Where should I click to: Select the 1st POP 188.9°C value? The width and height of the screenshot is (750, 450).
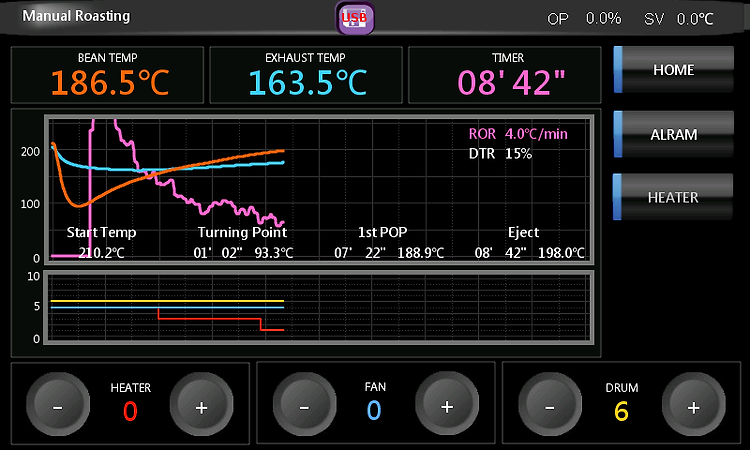point(420,252)
